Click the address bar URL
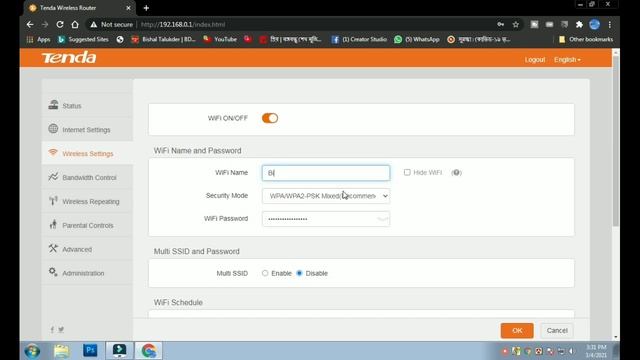 pyautogui.click(x=182, y=24)
